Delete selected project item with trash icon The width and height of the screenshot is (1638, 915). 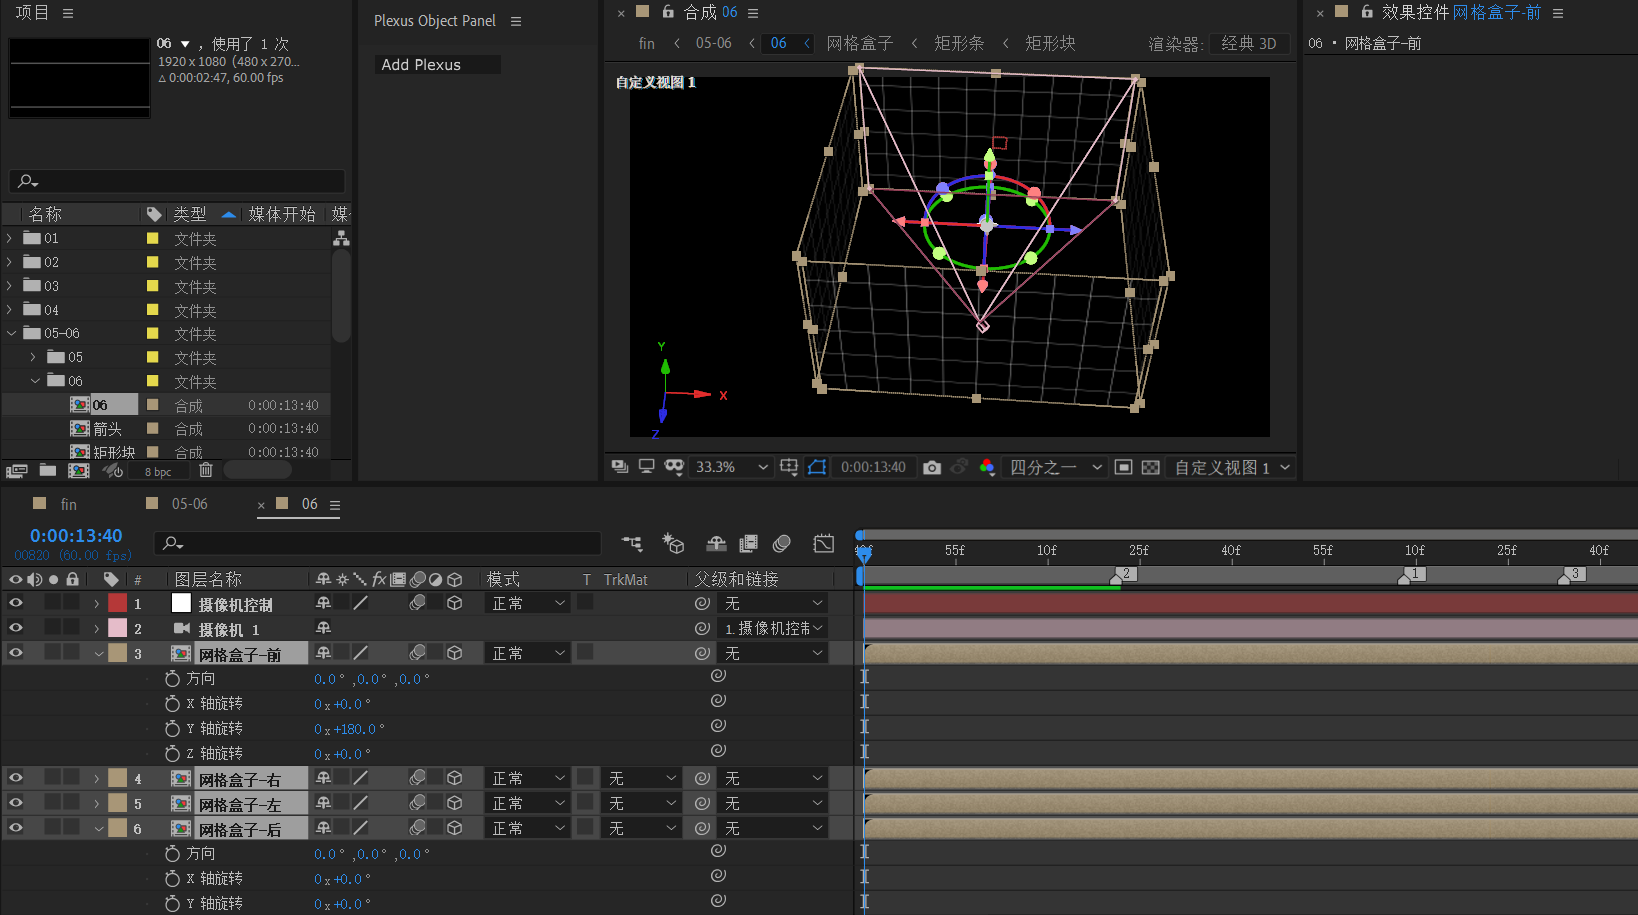(x=206, y=470)
